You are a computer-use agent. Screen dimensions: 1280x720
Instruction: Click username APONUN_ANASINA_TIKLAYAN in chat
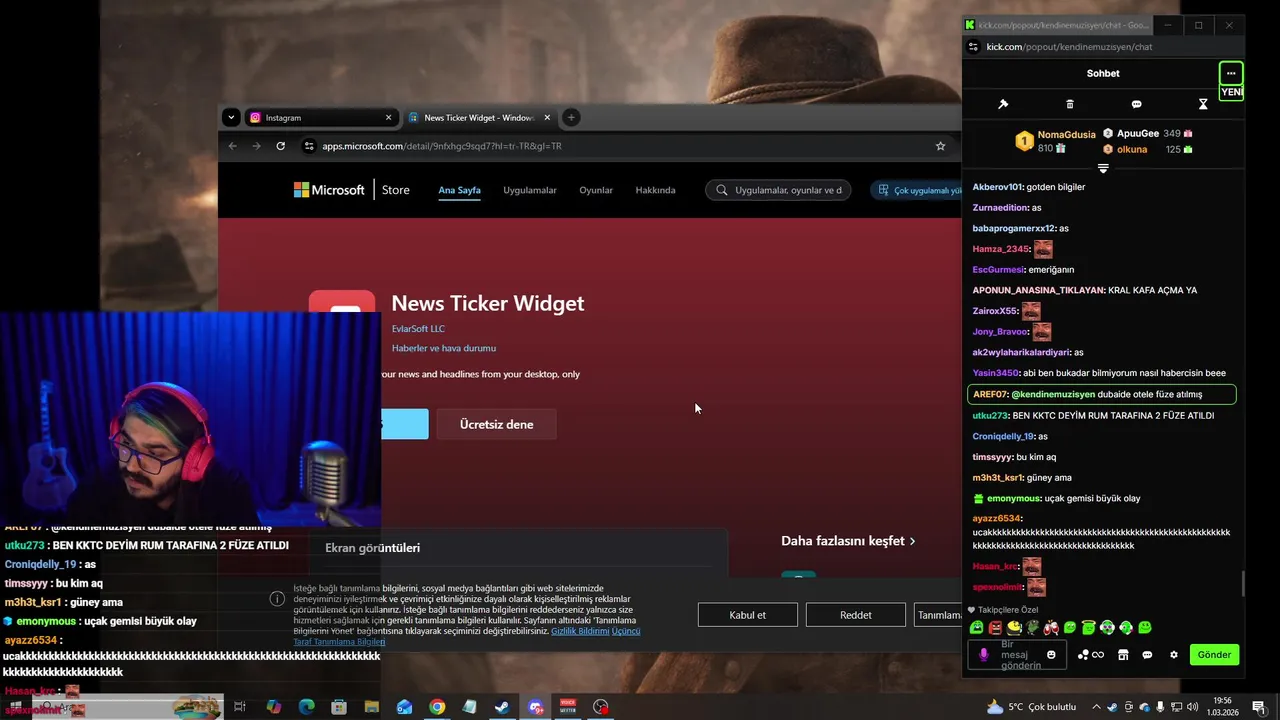(1038, 290)
